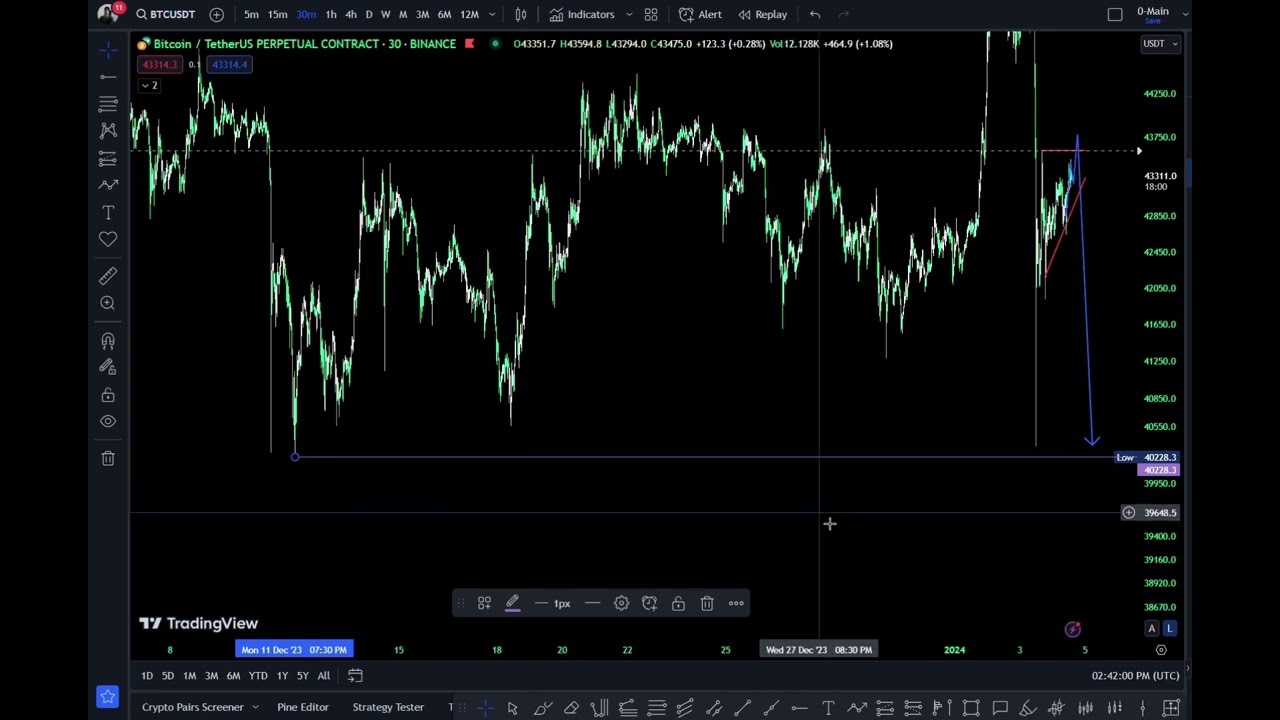
Task: Expand favorite indicators dropdown arrow
Action: point(629,14)
